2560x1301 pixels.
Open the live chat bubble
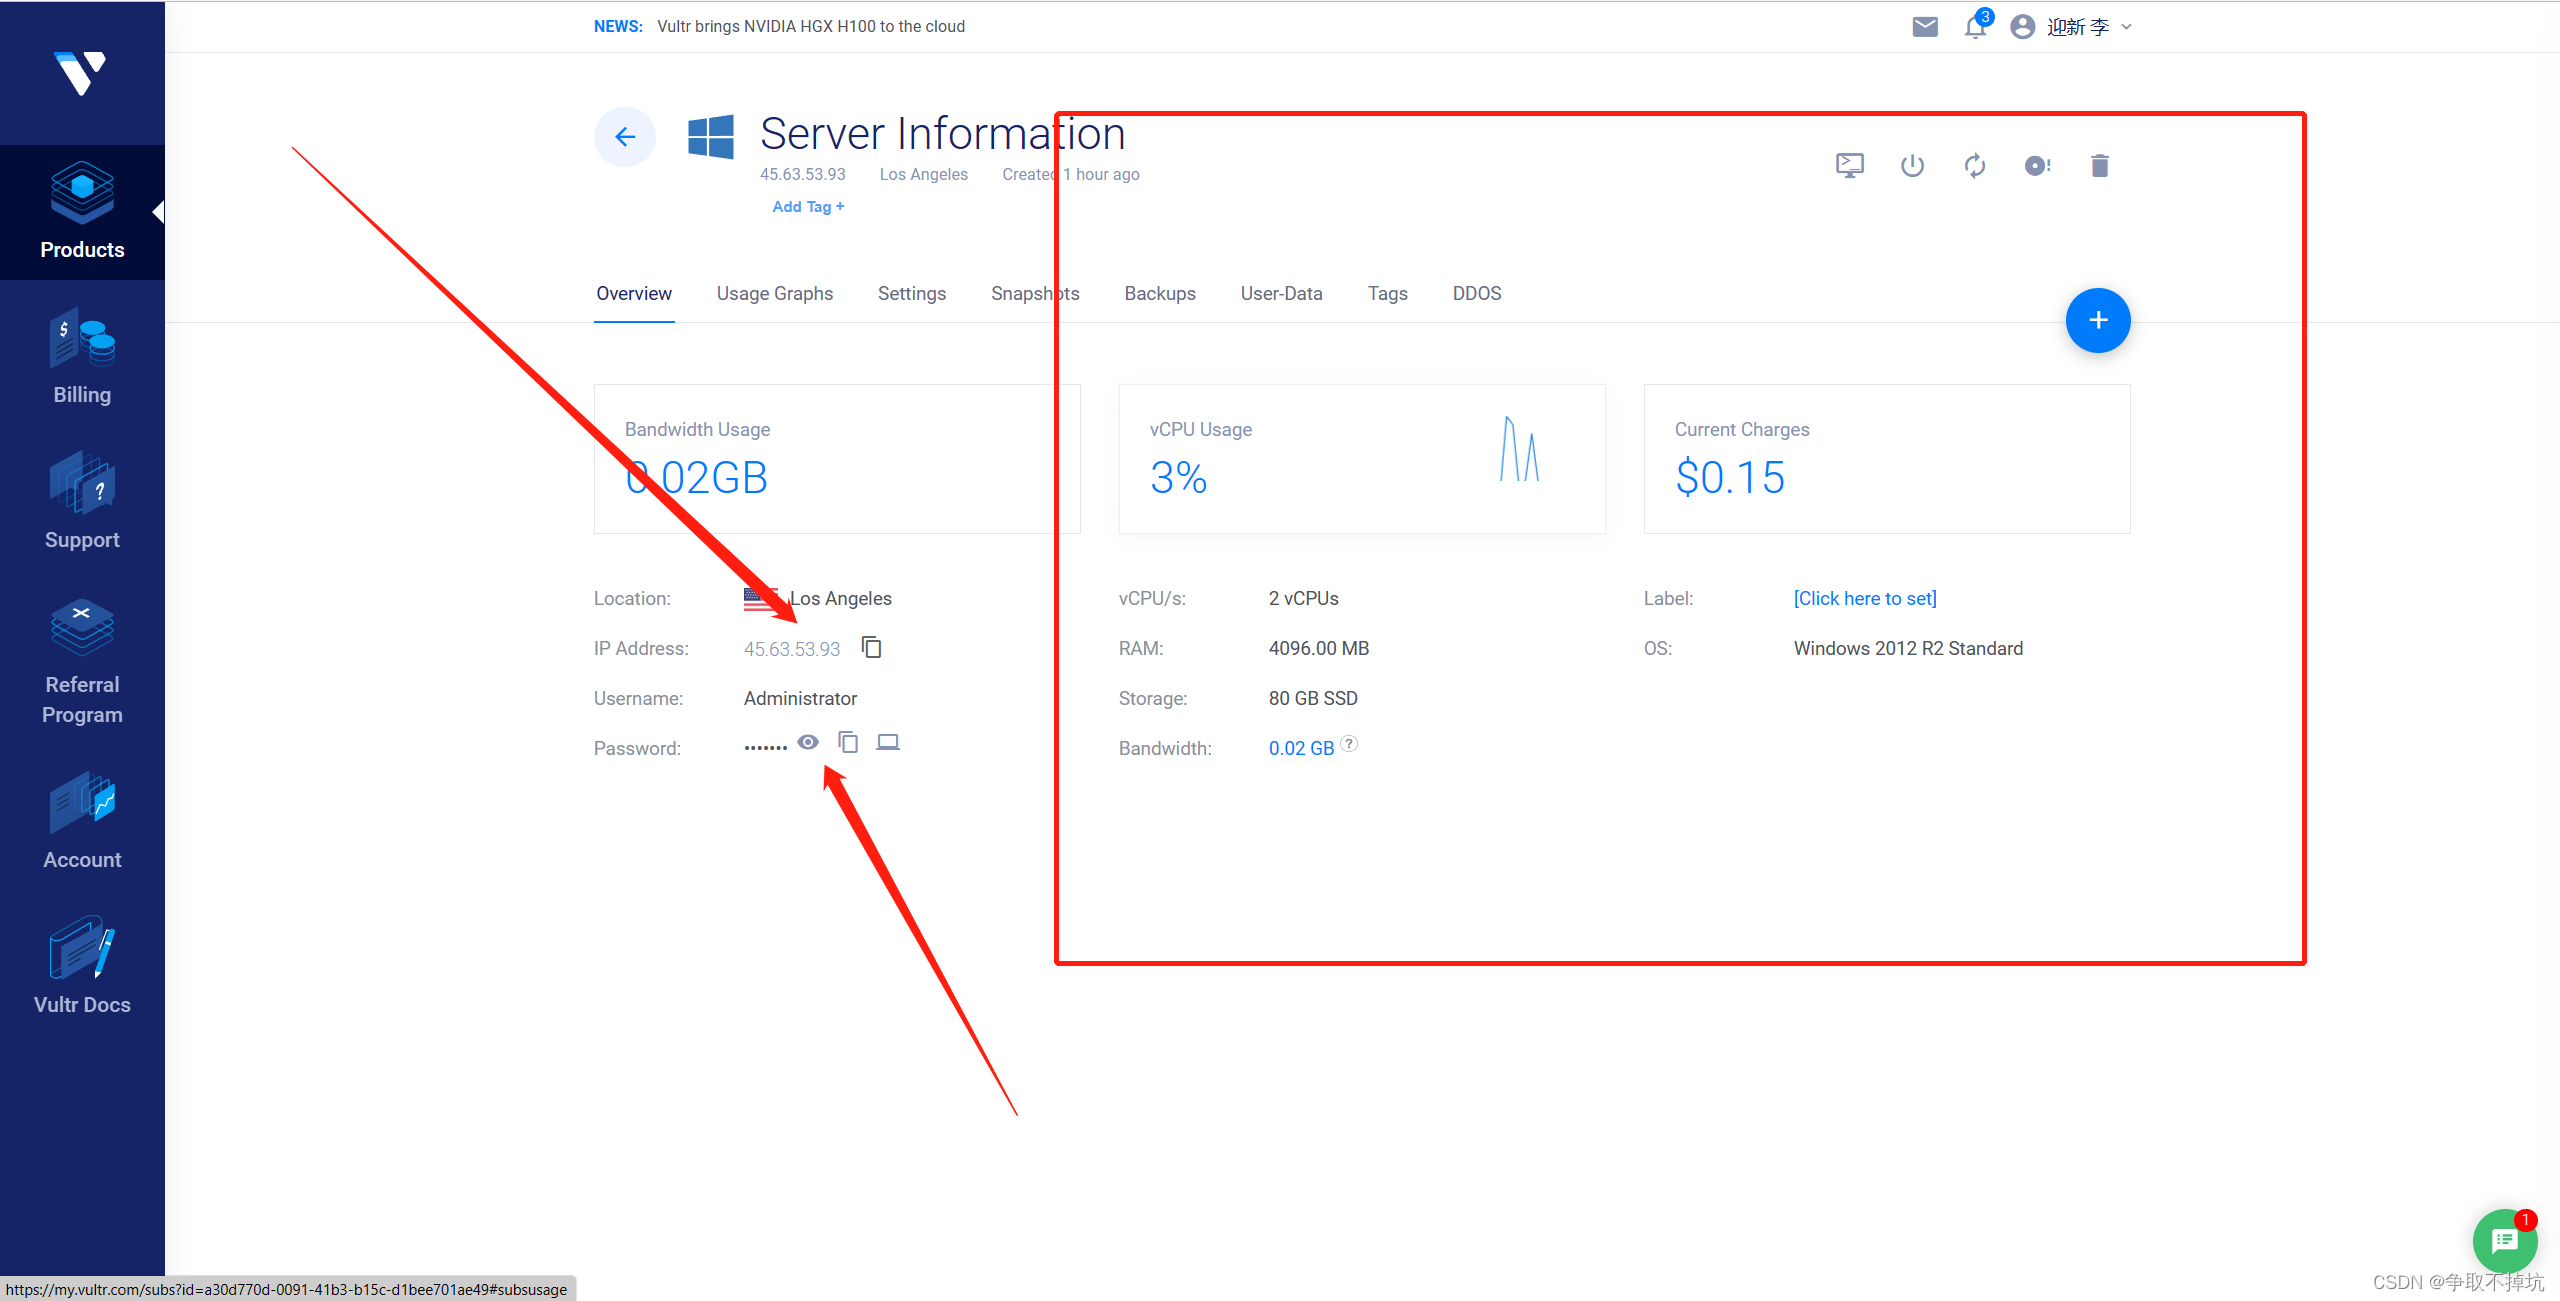pyautogui.click(x=2504, y=1241)
